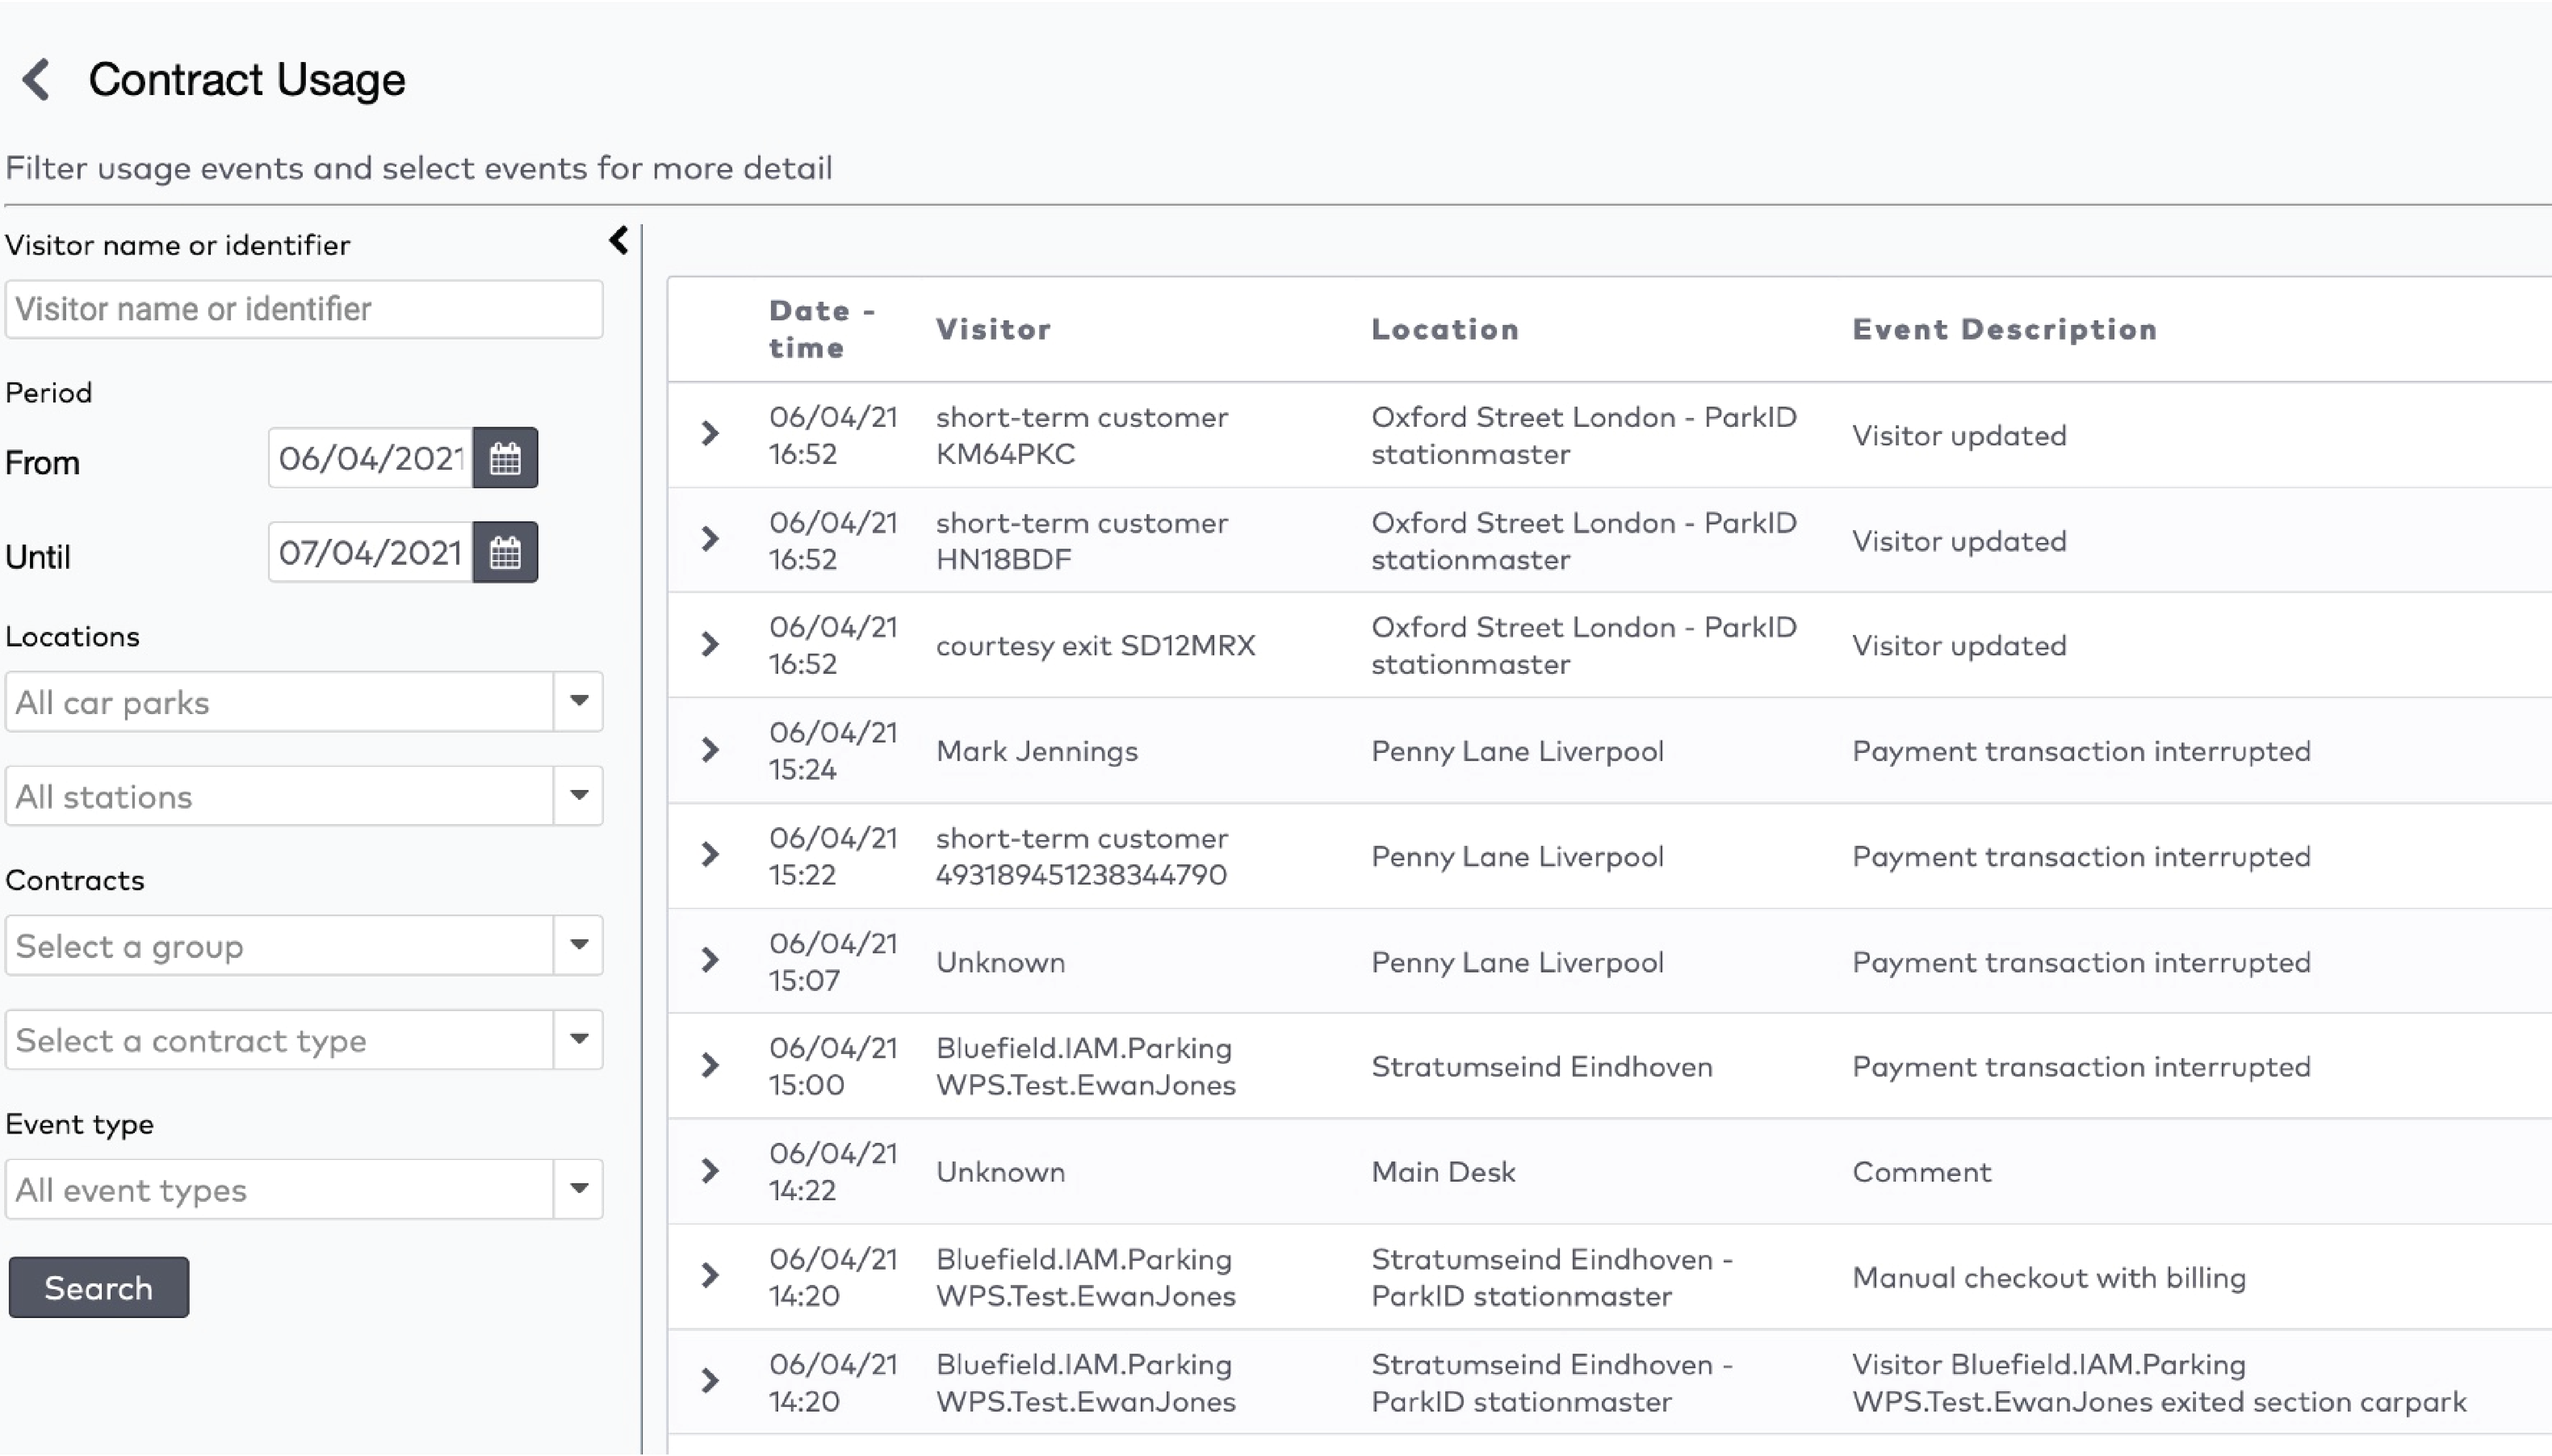Expand the Unknown visitor Comment event row

[x=712, y=1171]
